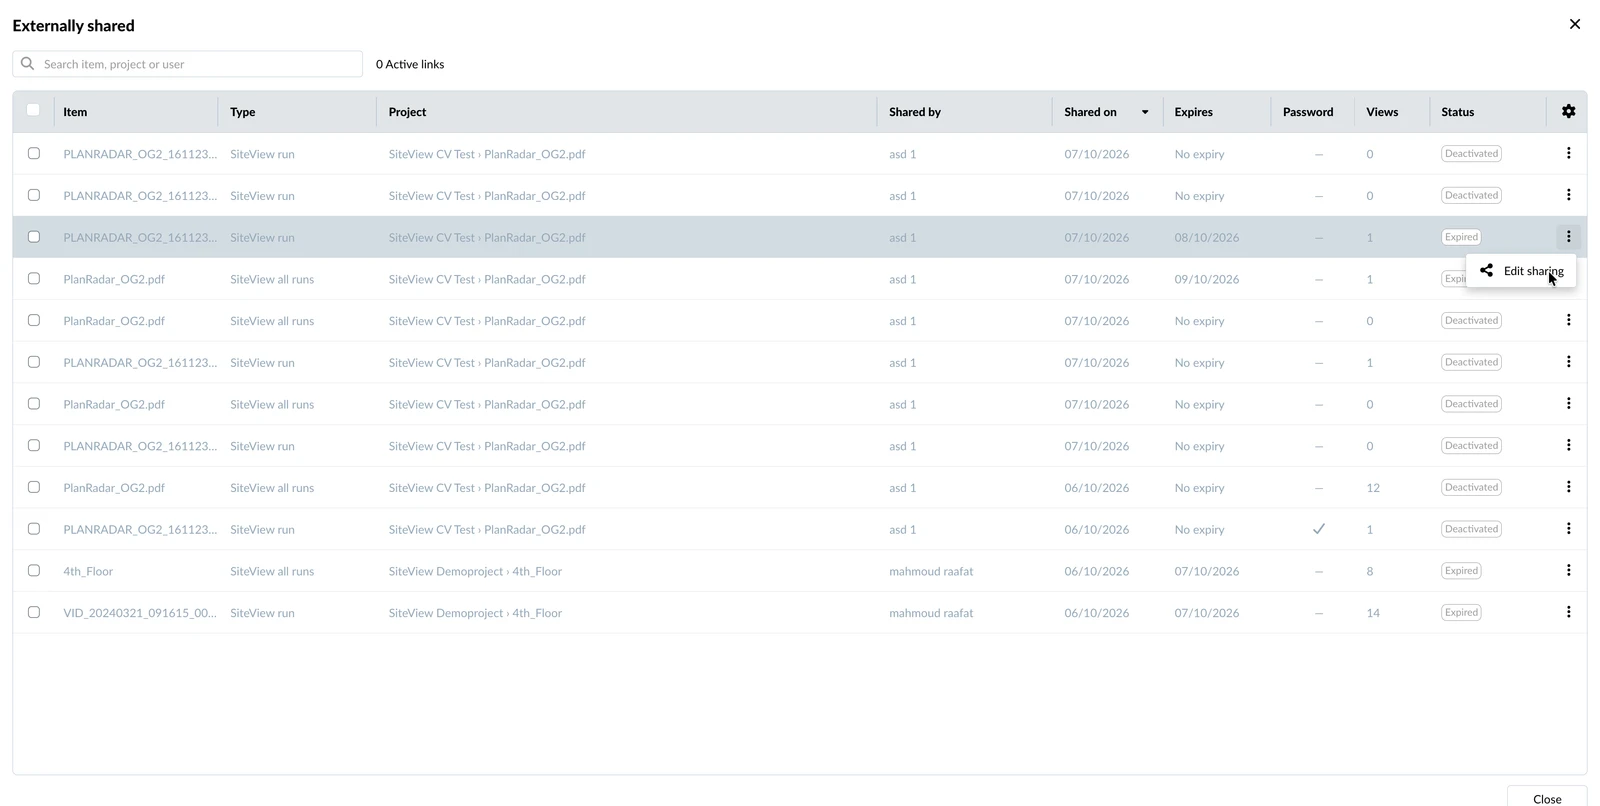Click Expired status badge in VID_20240321 row
Screen dimensions: 1600x806
pyautogui.click(x=1461, y=612)
